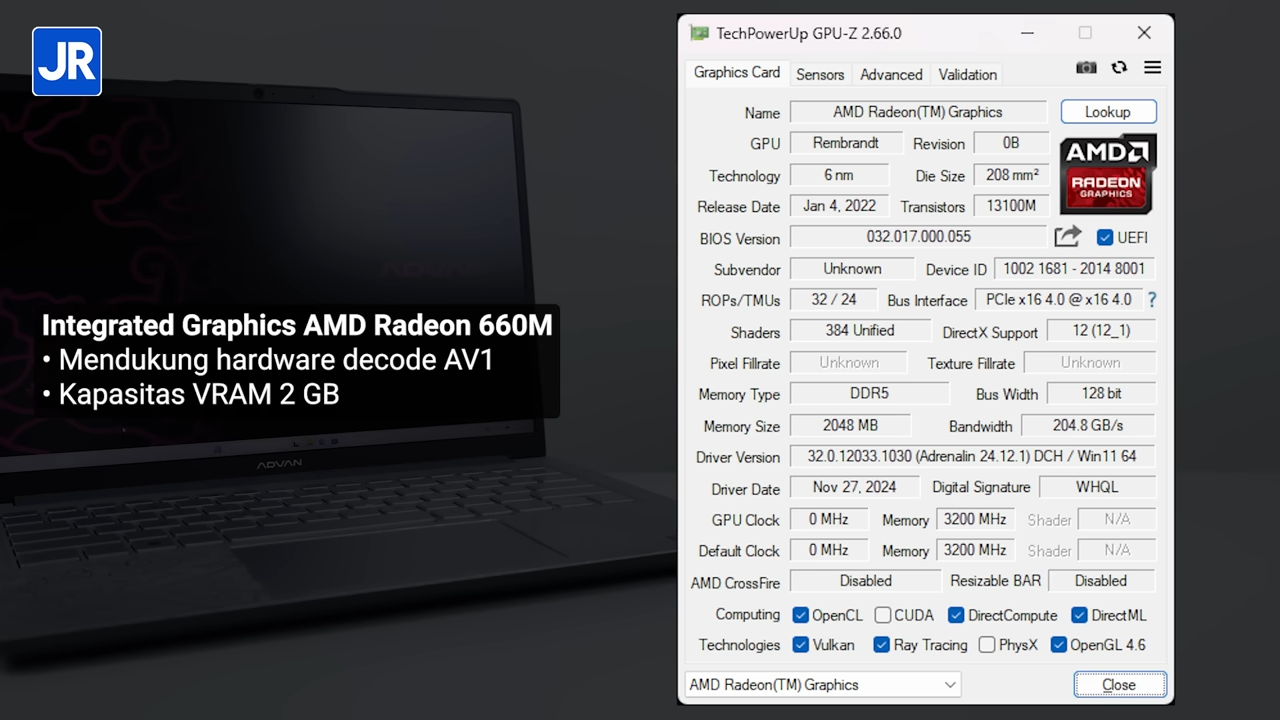The image size is (1280, 720).
Task: Toggle the UEFI checkbox
Action: pos(1104,237)
